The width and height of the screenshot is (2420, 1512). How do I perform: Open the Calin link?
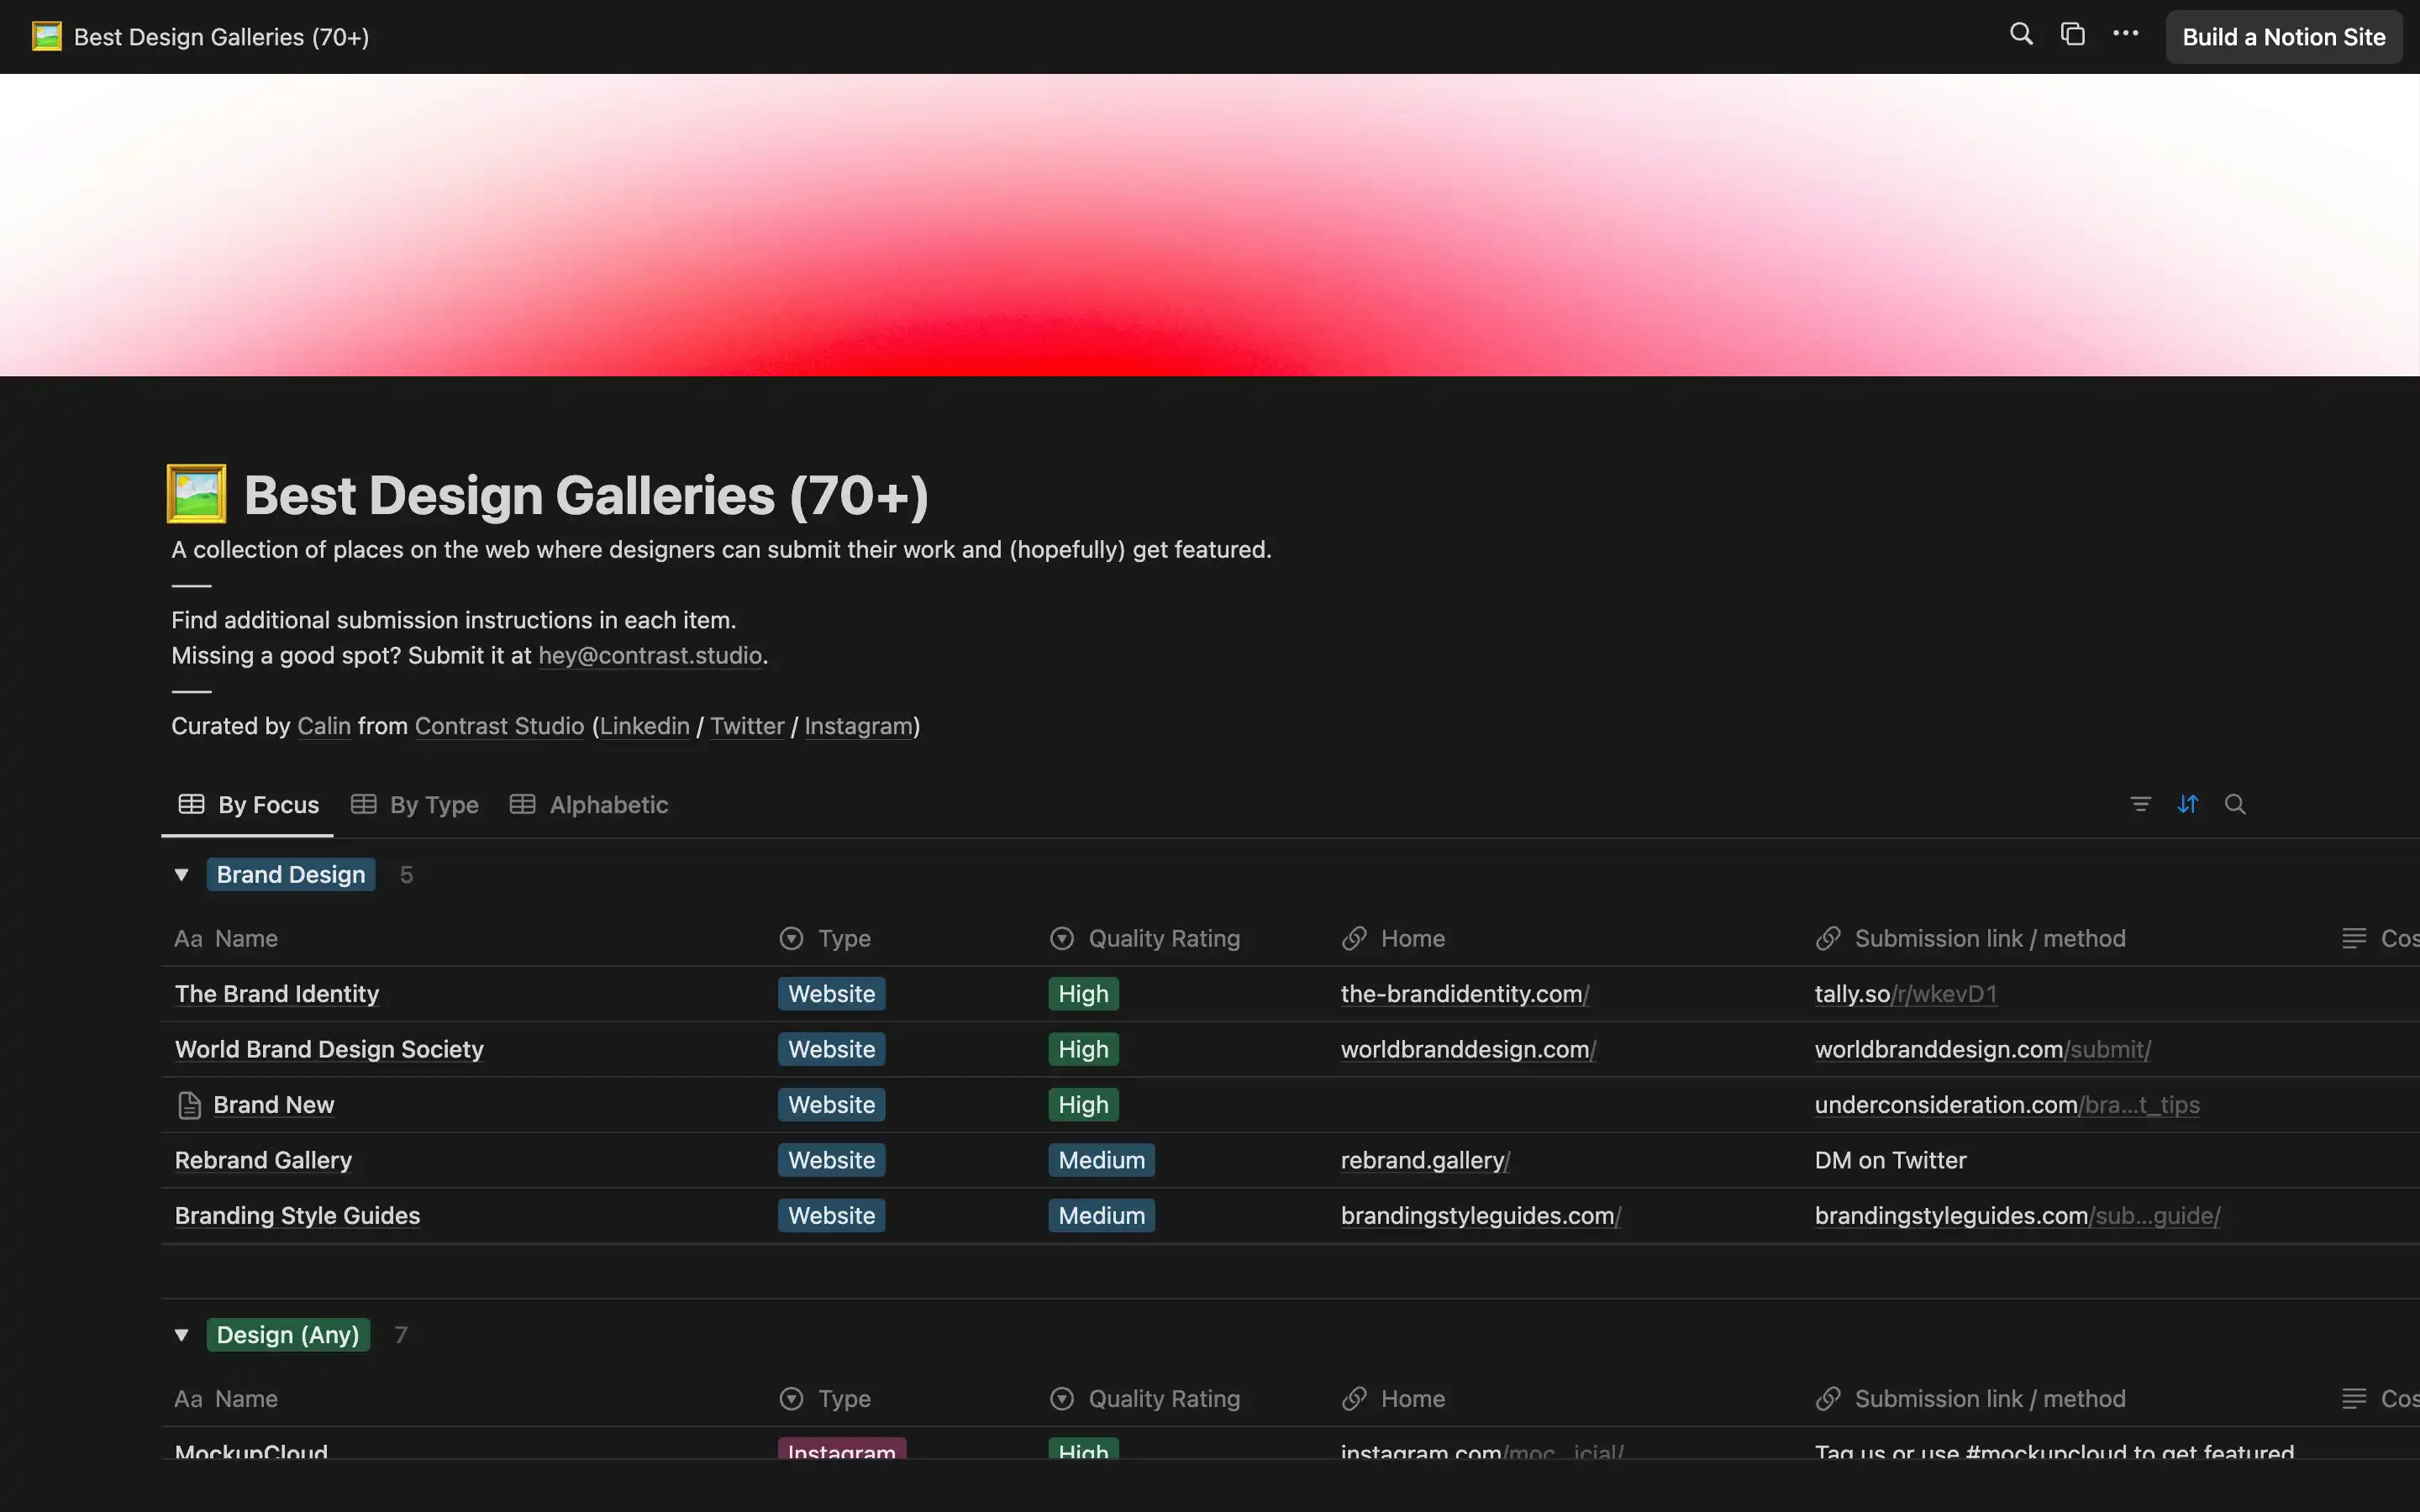(324, 726)
